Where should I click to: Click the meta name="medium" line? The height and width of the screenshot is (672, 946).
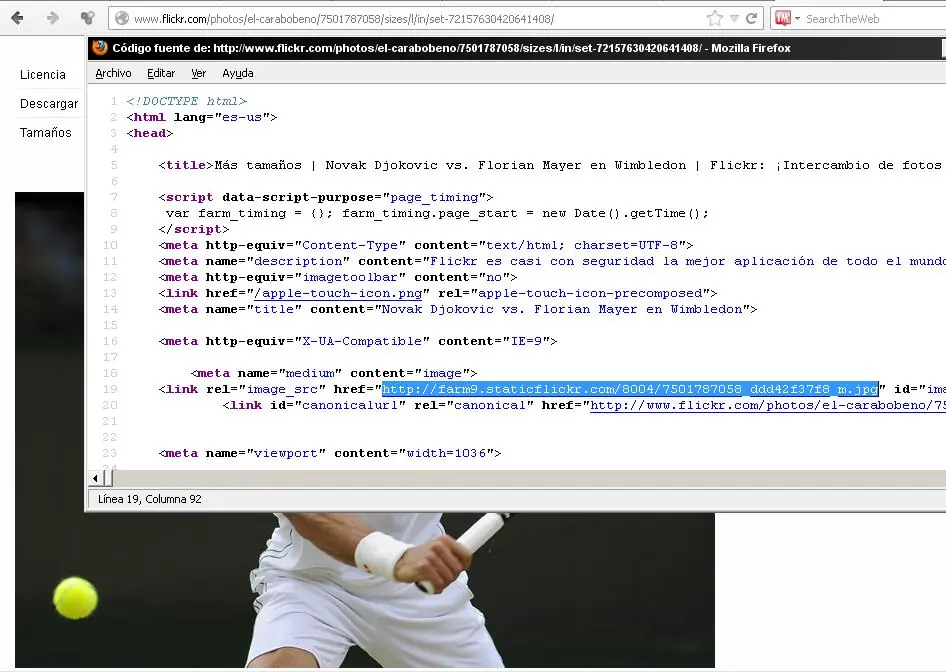coord(334,373)
